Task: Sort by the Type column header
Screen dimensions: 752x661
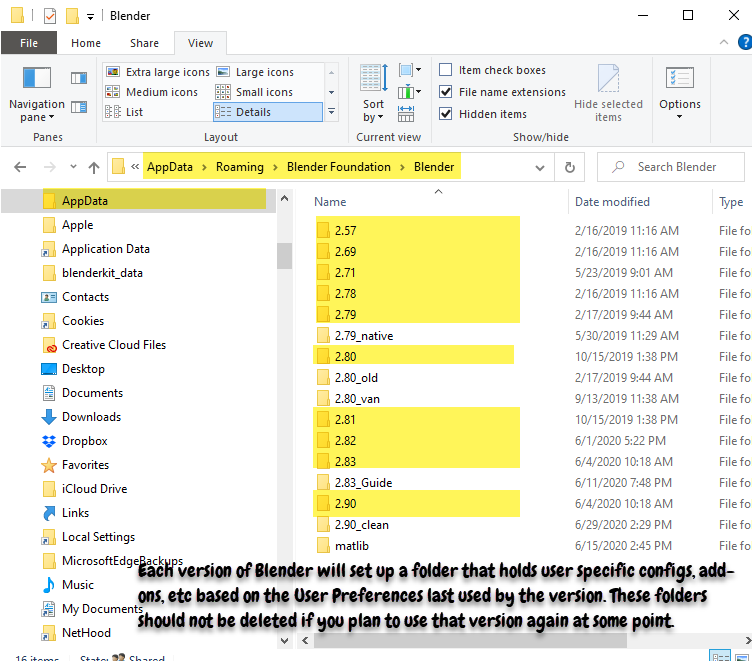Action: (x=731, y=202)
